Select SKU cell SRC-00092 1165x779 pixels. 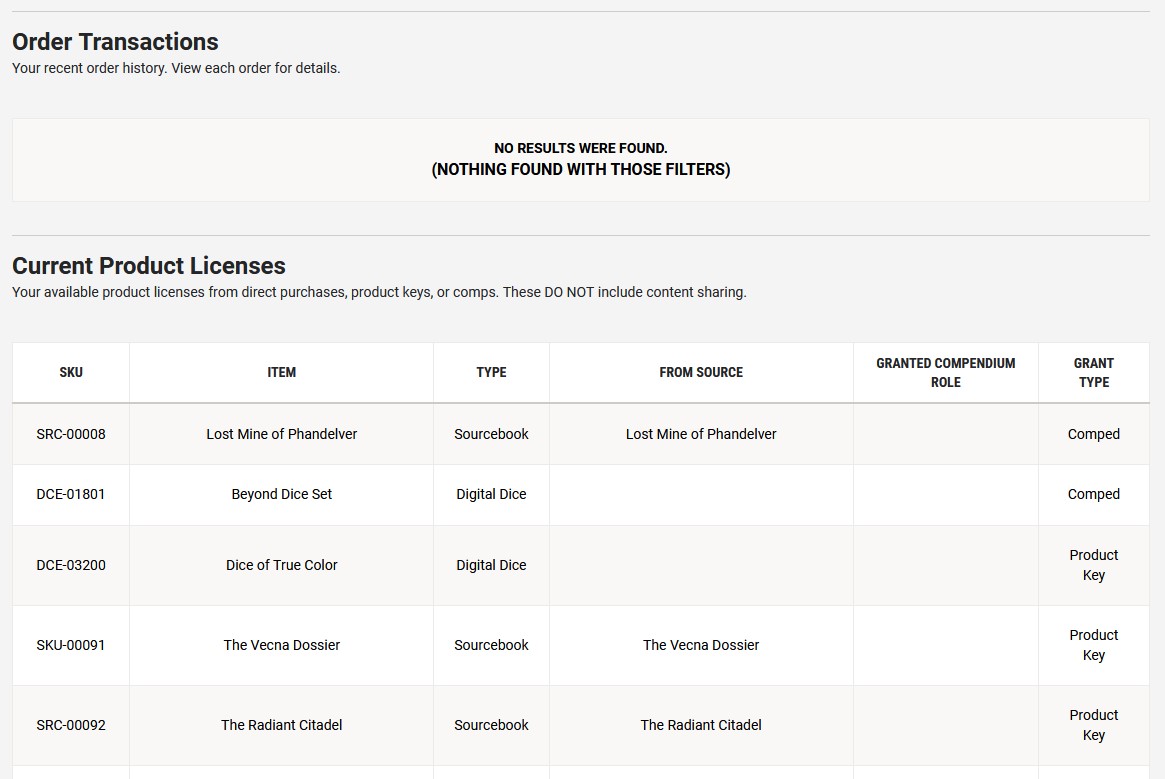point(71,725)
